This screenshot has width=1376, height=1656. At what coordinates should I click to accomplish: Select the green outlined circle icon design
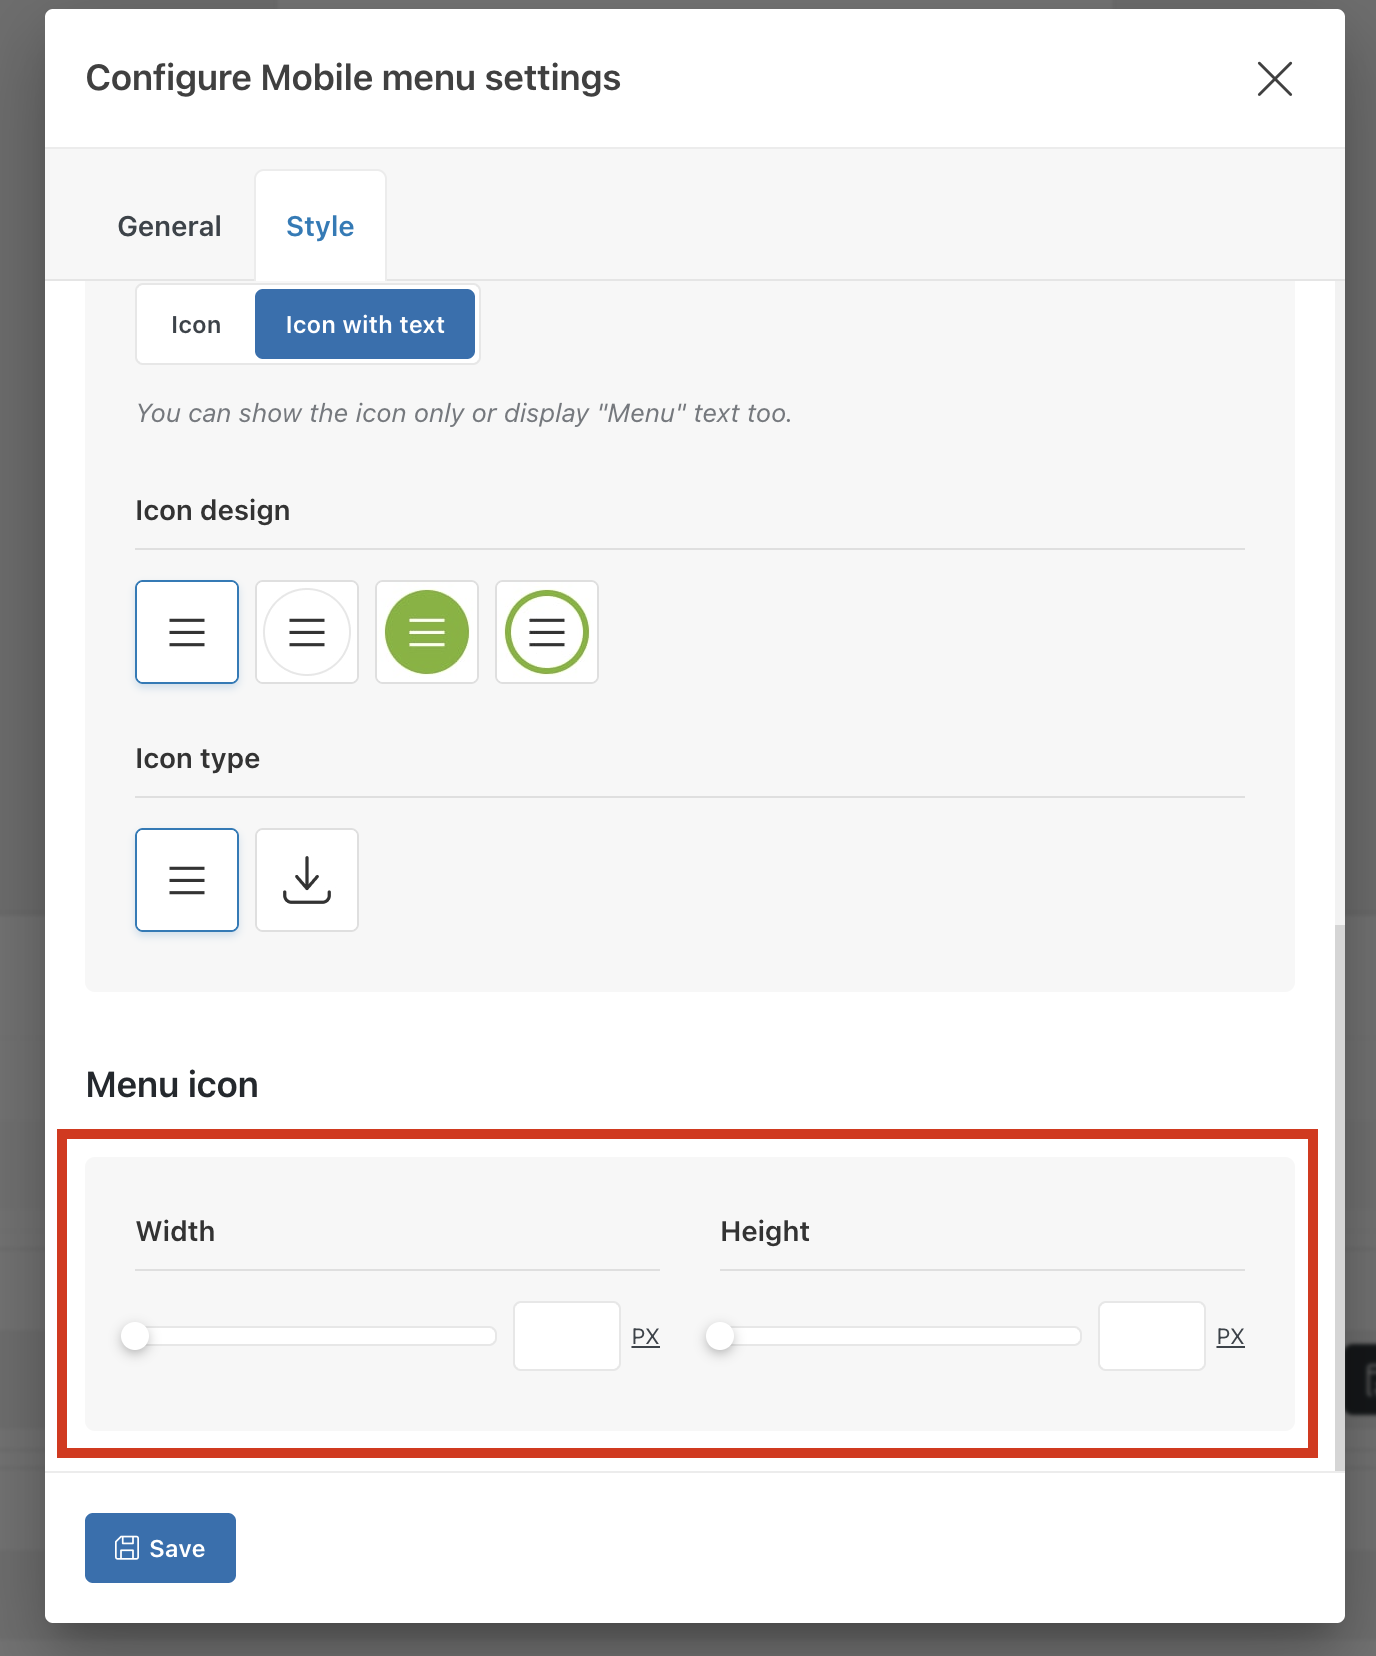coord(547,632)
